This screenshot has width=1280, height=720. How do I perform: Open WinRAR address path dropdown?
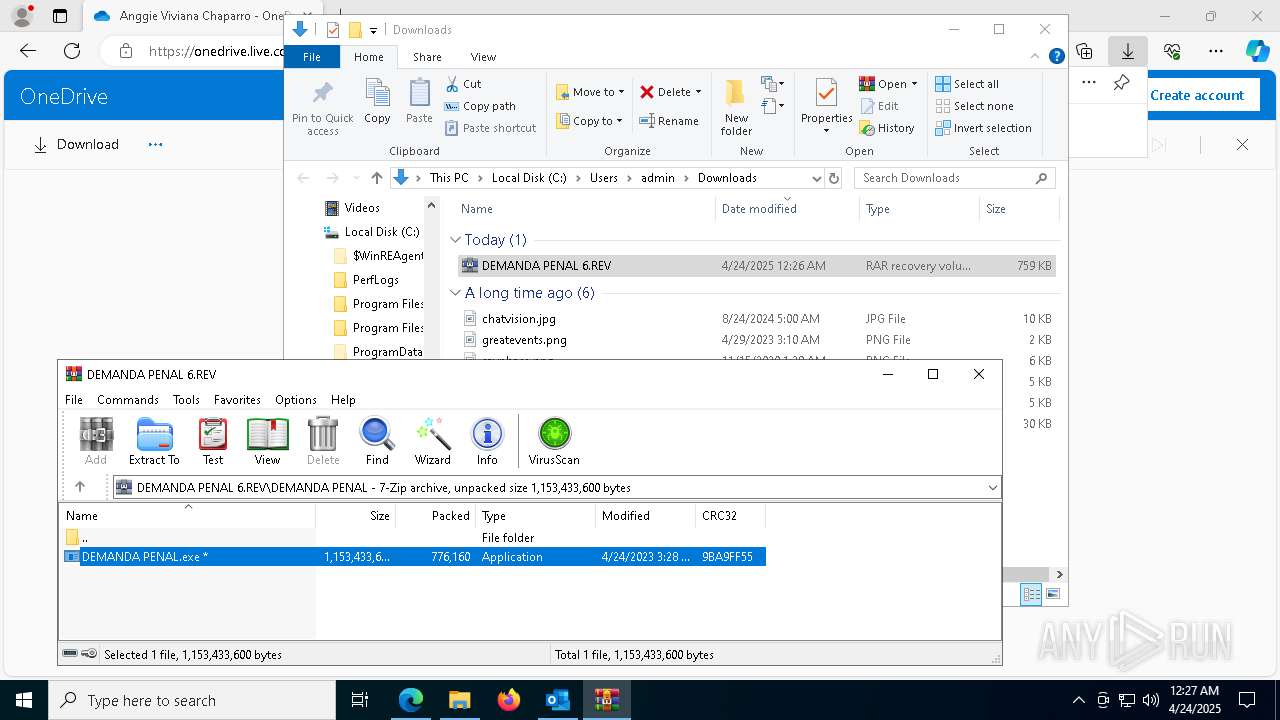click(x=992, y=487)
